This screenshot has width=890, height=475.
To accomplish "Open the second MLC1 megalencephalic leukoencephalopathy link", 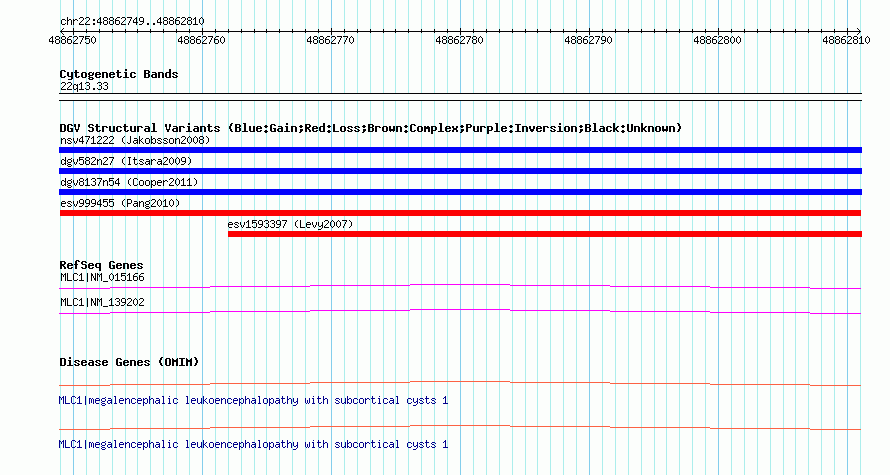I will pyautogui.click(x=253, y=444).
